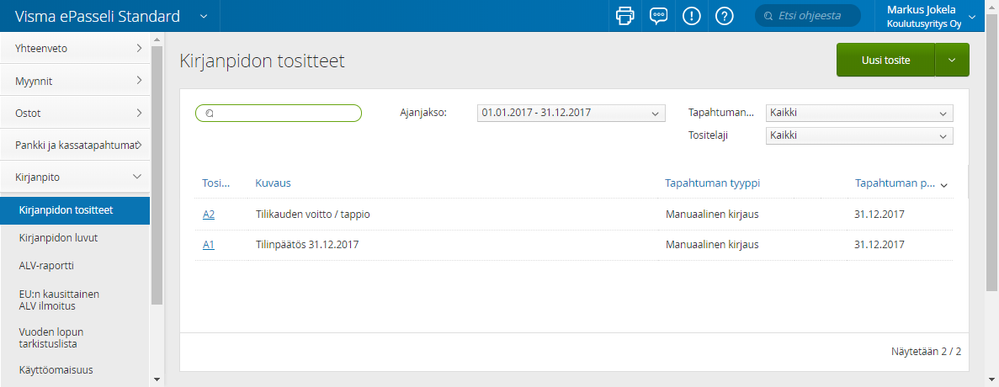
Task: Click the exclamation notifications icon
Action: (691, 16)
